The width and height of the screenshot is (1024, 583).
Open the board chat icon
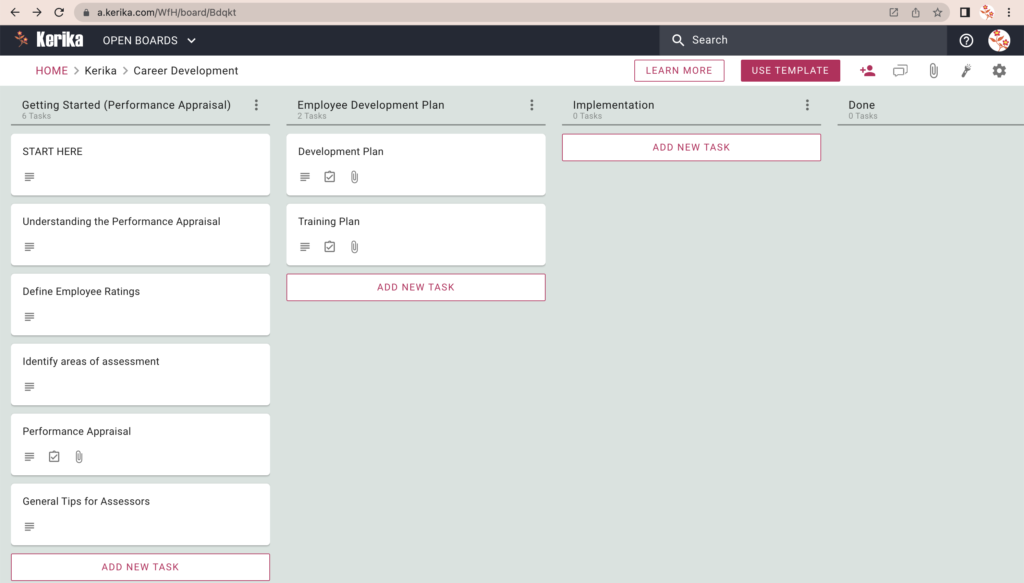pyautogui.click(x=900, y=71)
